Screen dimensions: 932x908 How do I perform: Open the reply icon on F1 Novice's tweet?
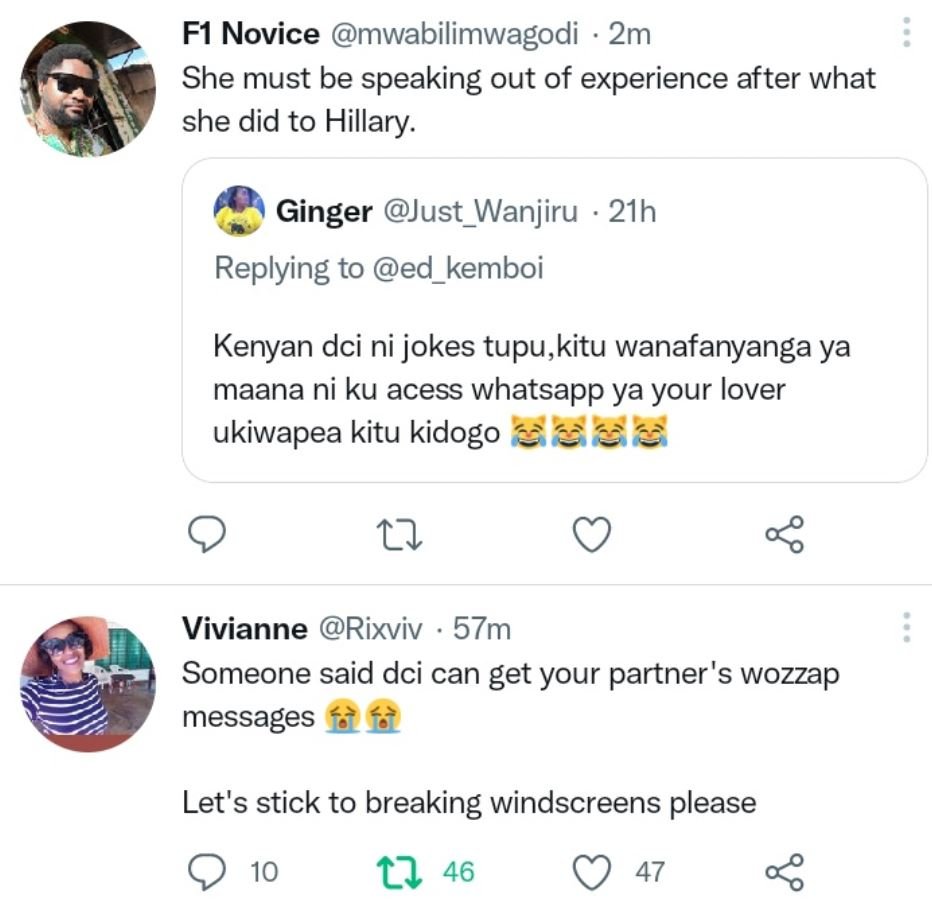click(207, 535)
